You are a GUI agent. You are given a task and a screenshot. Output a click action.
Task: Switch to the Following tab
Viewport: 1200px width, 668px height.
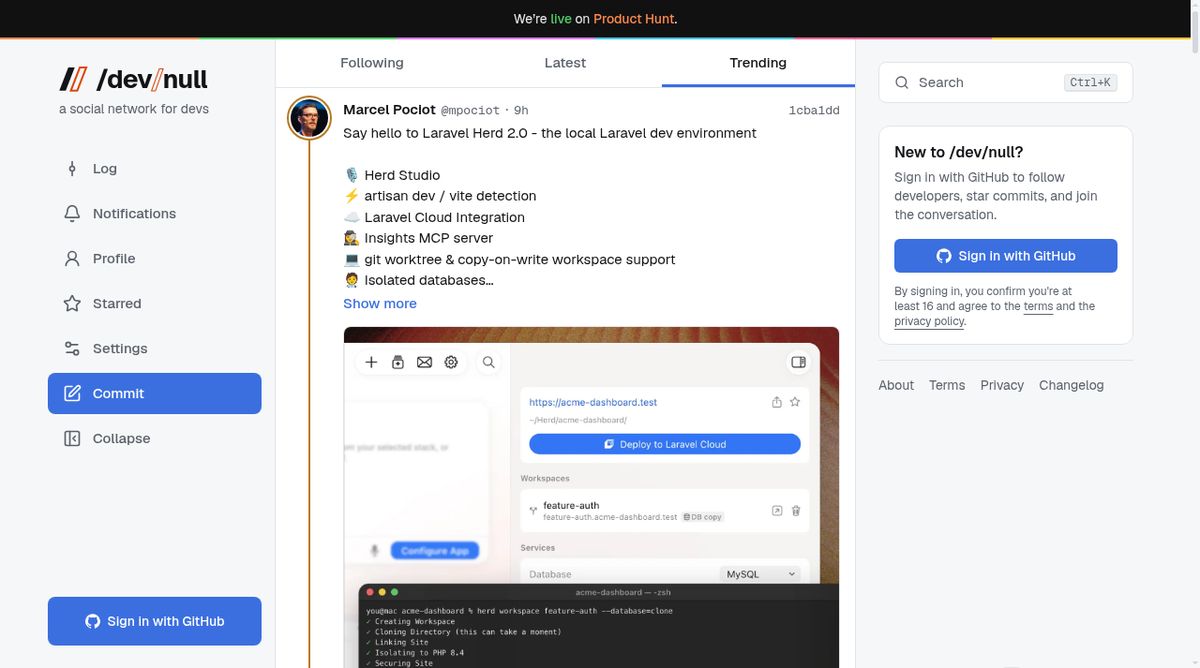372,63
